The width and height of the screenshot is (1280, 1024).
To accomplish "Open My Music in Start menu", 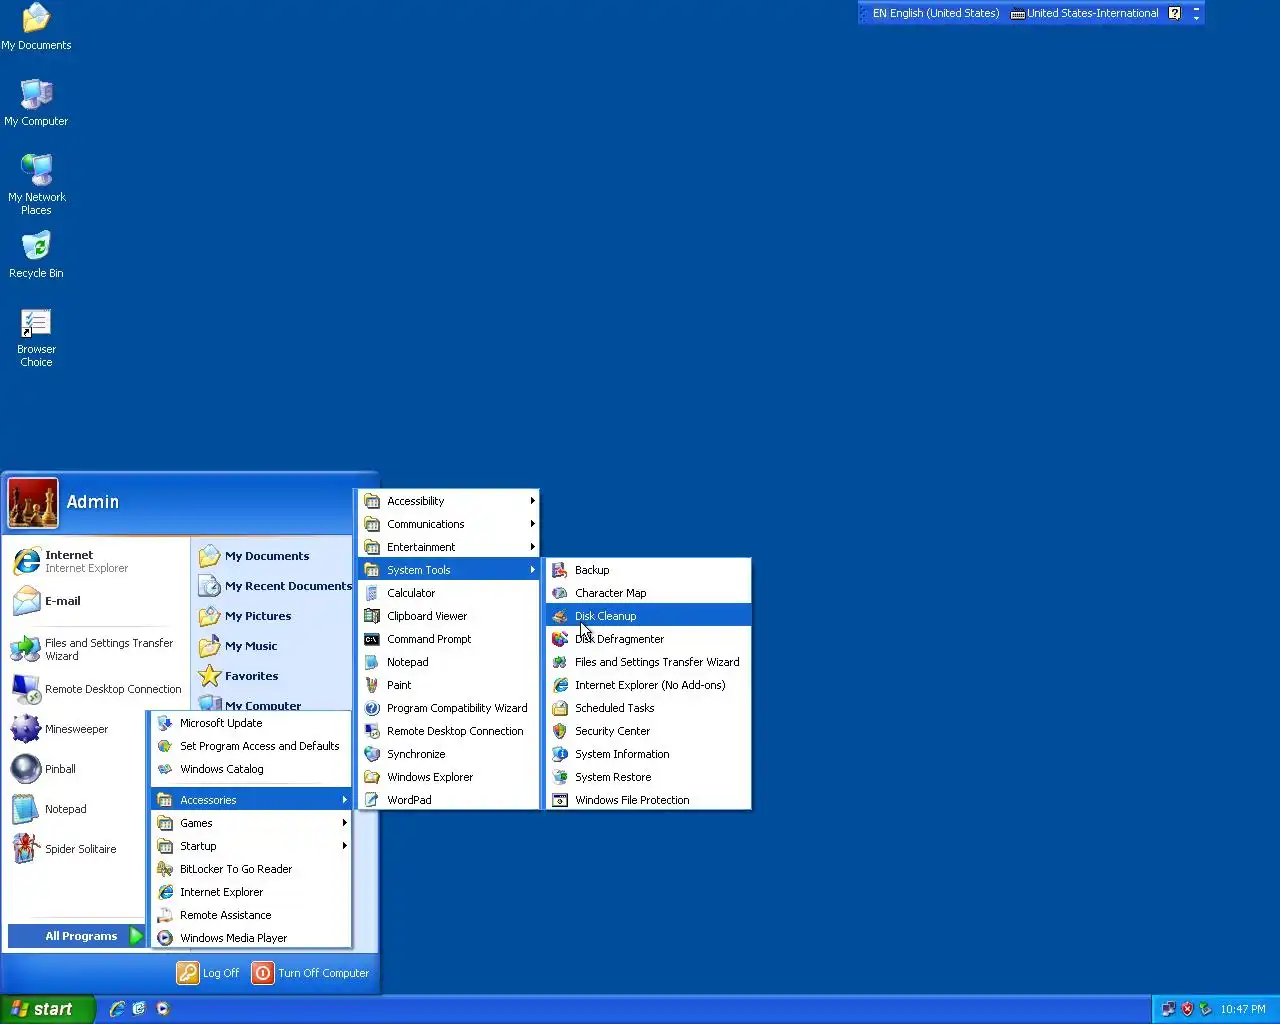I will (x=274, y=646).
